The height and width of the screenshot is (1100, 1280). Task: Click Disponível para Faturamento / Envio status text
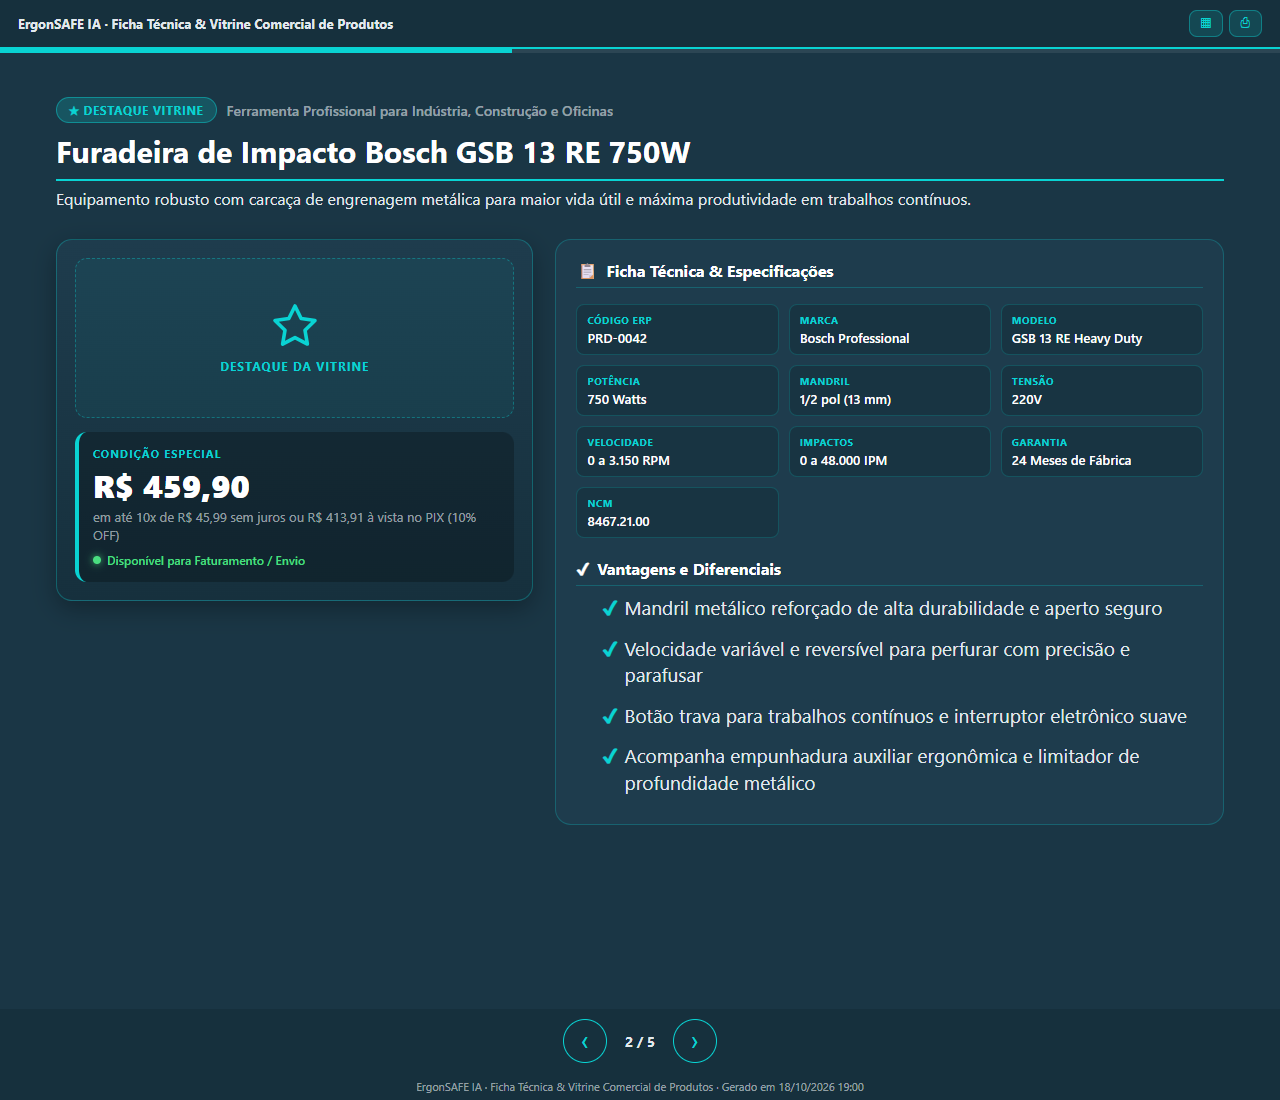coord(206,561)
